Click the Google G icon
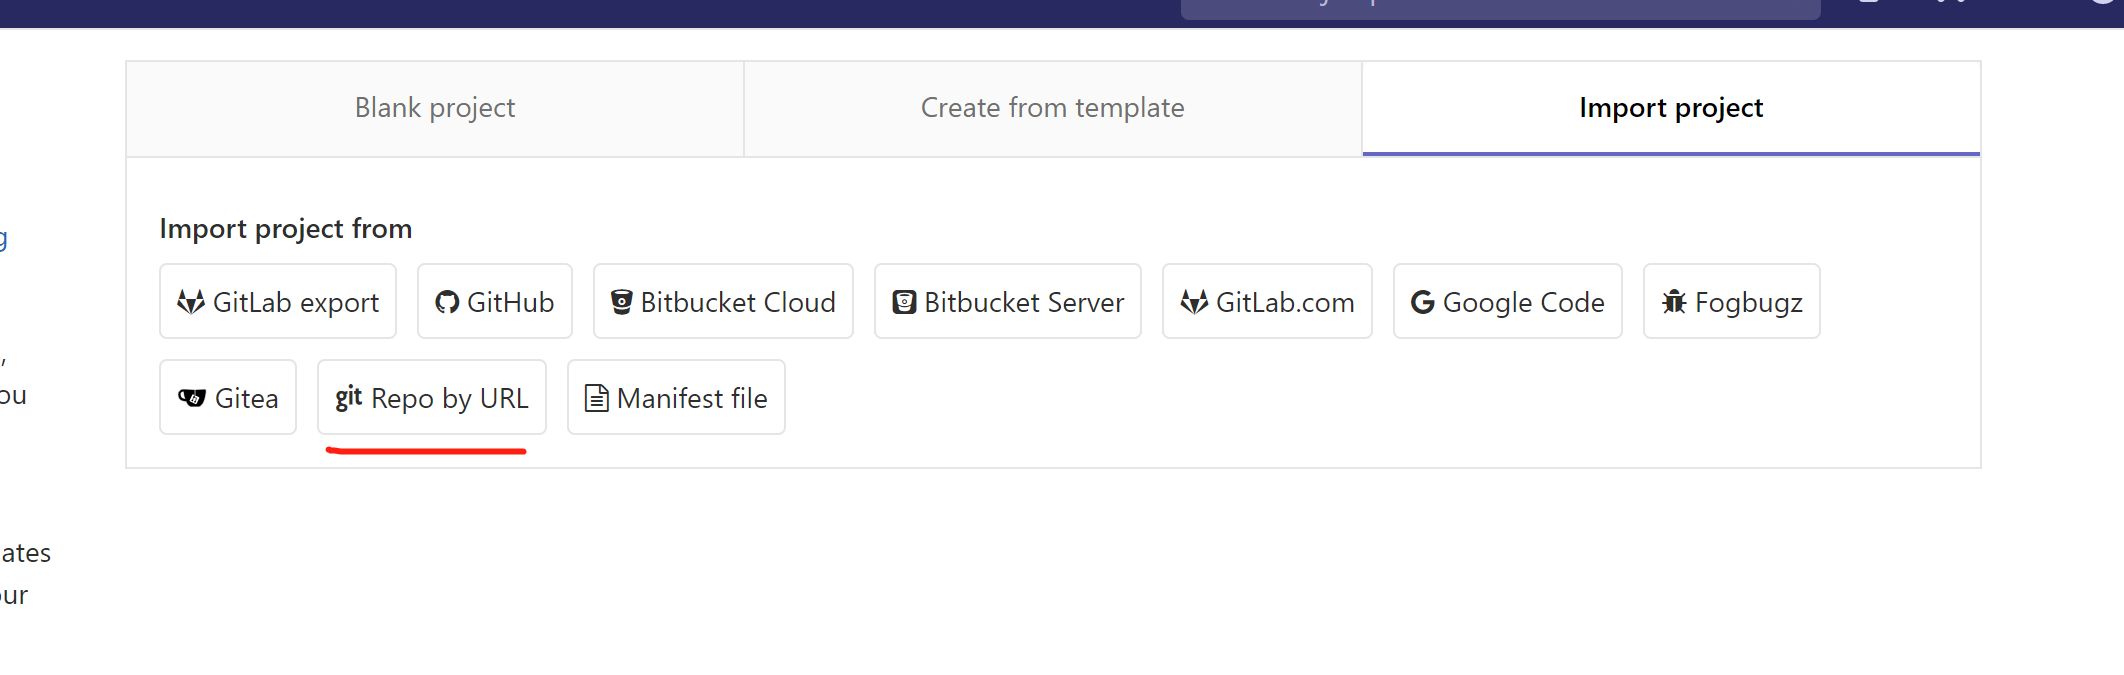 (x=1423, y=302)
